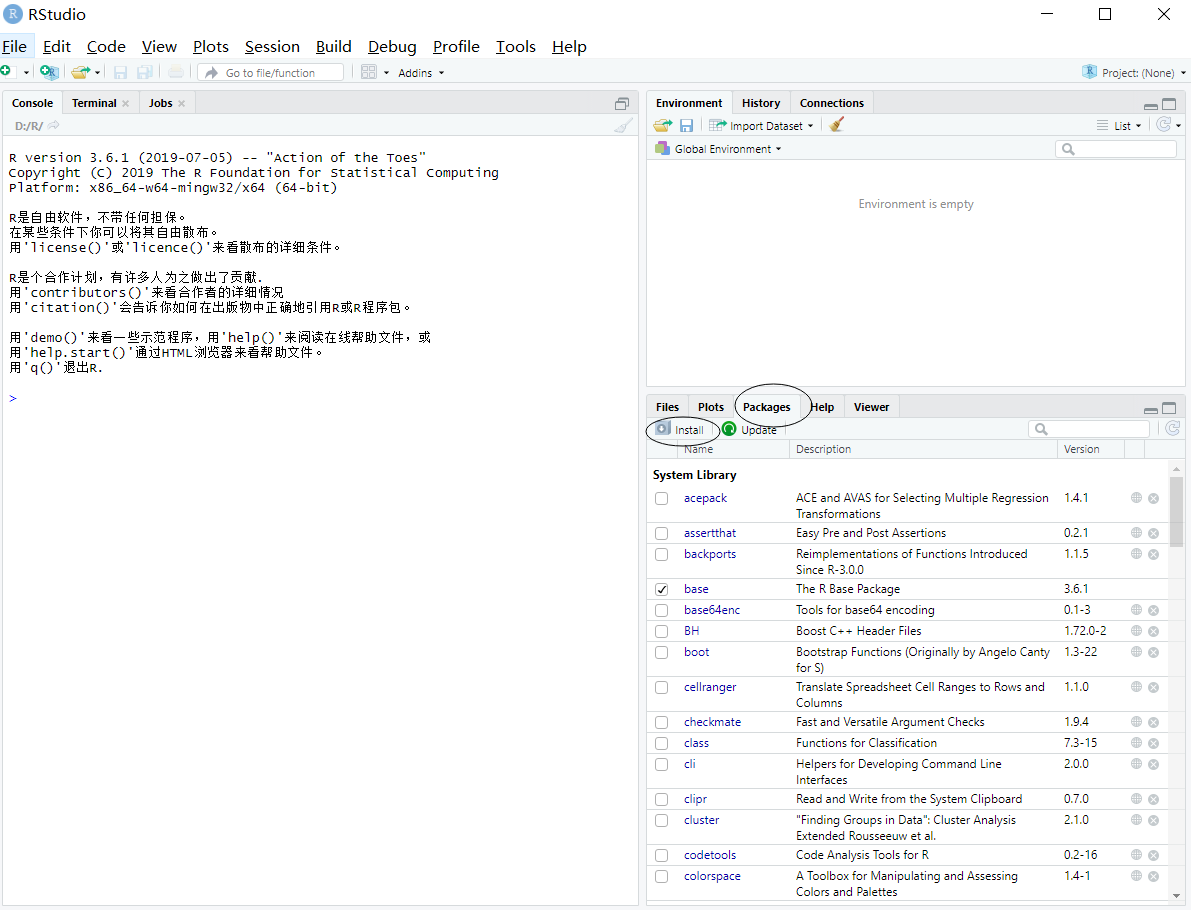View the current working directory arrow in Console
This screenshot has width=1191, height=910.
coord(53,125)
